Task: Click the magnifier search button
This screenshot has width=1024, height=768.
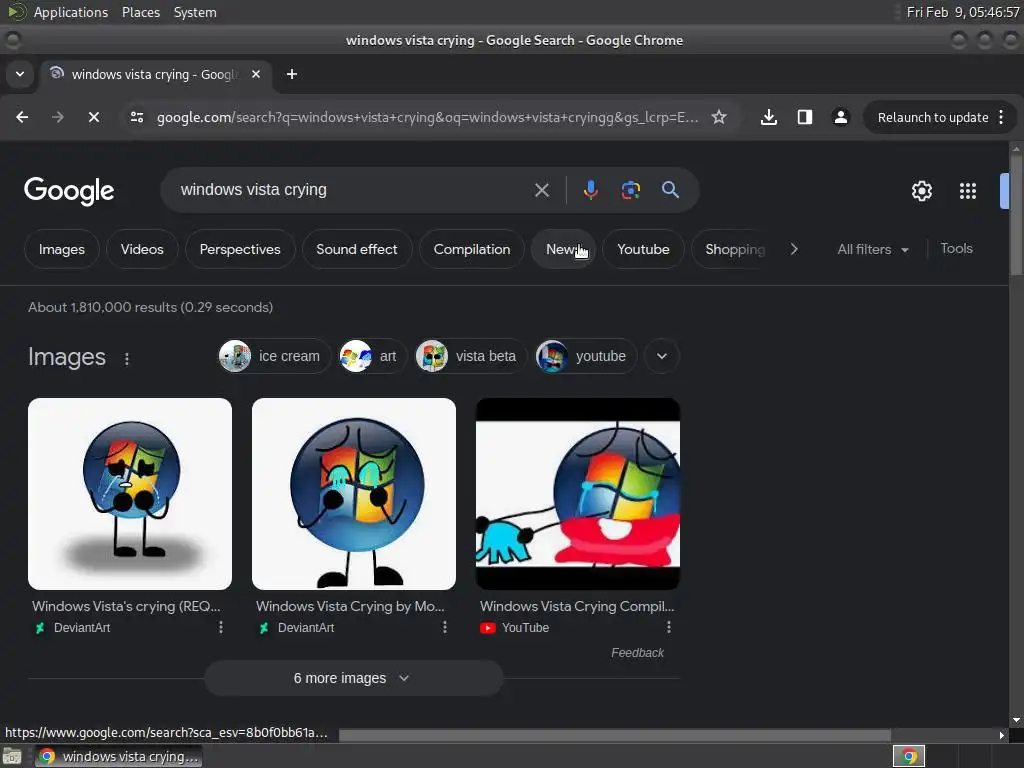Action: pos(671,190)
